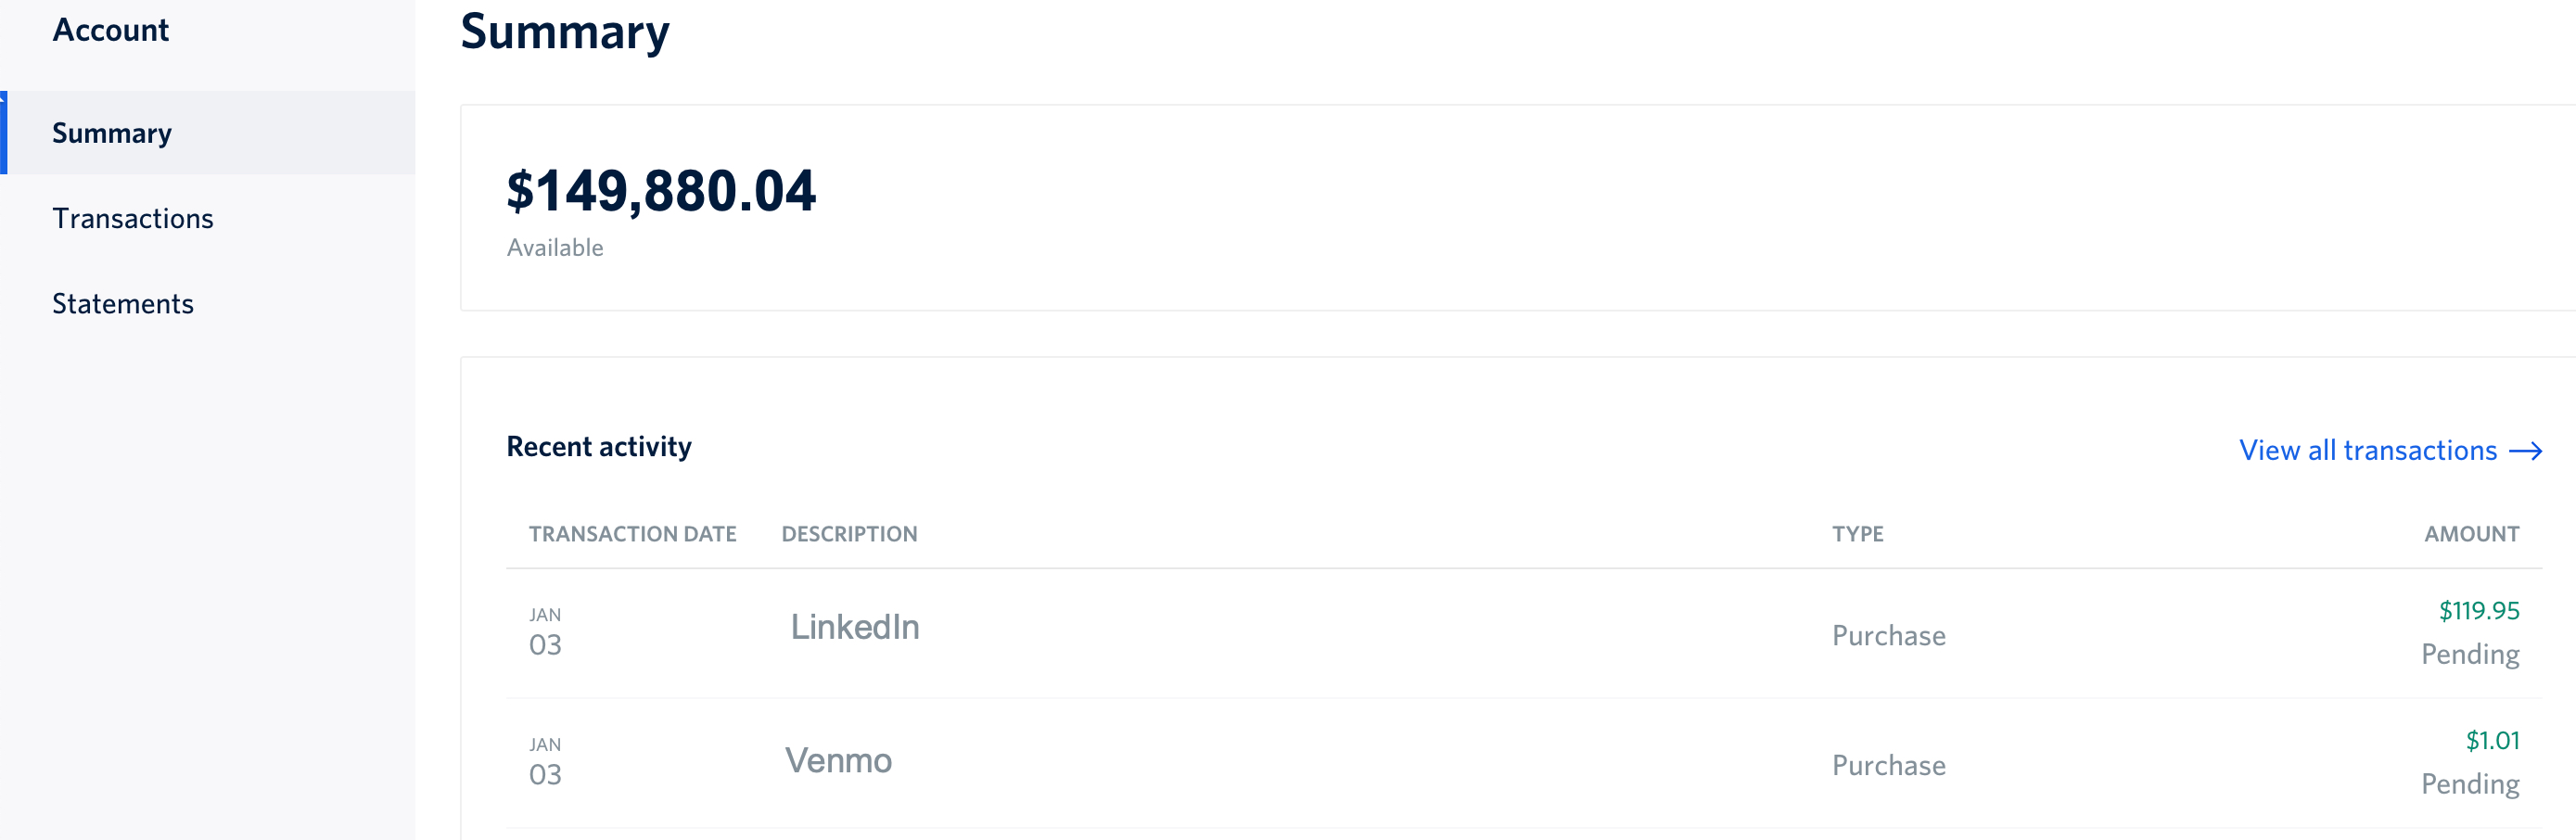The width and height of the screenshot is (2576, 840).
Task: Open the Transactions sidebar item
Action: (133, 218)
